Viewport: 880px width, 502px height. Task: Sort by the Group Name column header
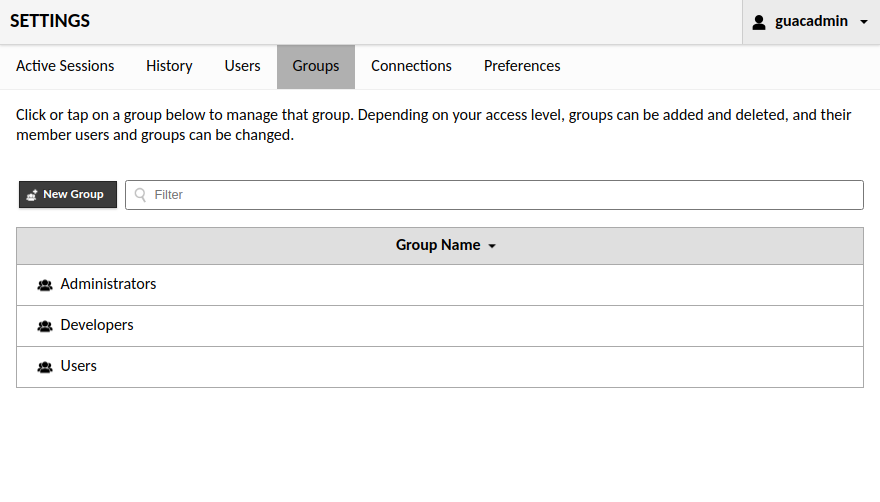[x=438, y=245]
